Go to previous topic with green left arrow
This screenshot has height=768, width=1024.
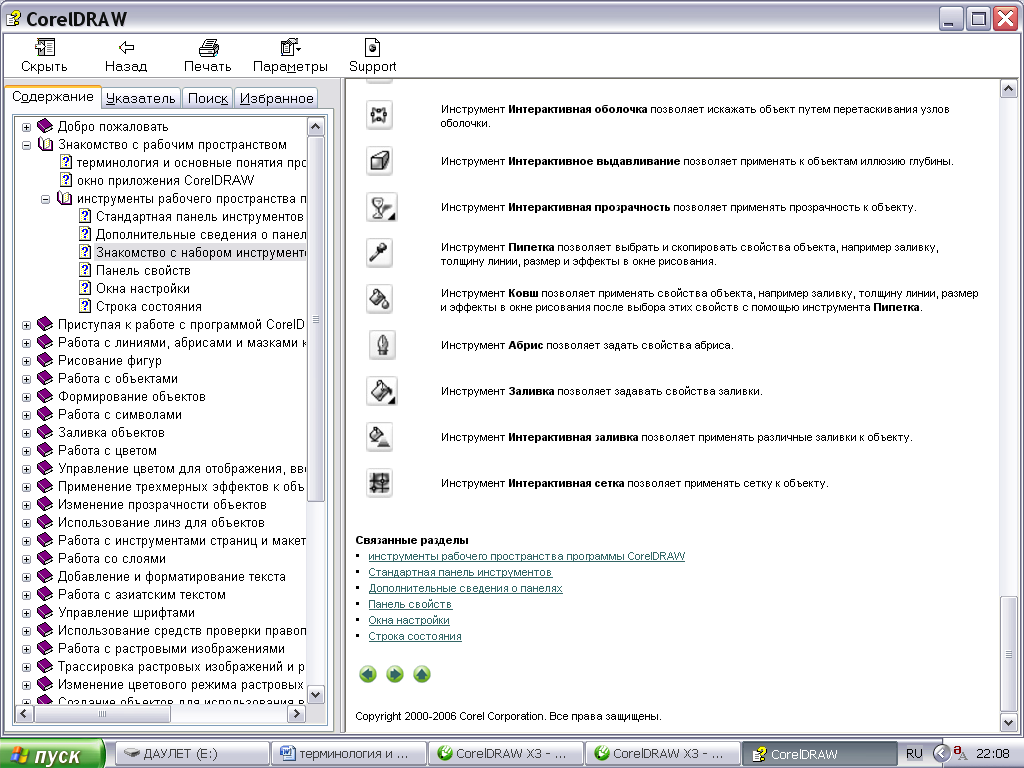point(368,674)
